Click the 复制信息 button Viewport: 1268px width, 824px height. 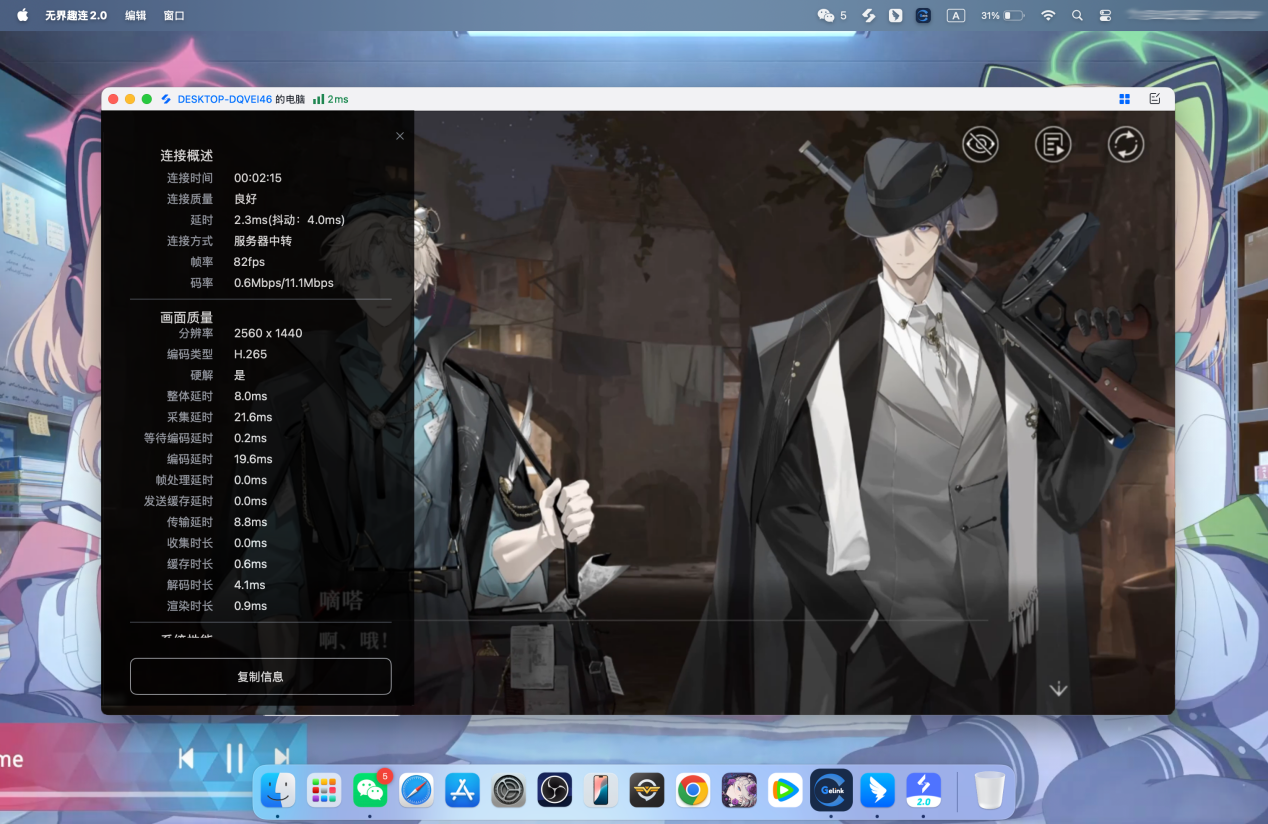click(x=260, y=676)
